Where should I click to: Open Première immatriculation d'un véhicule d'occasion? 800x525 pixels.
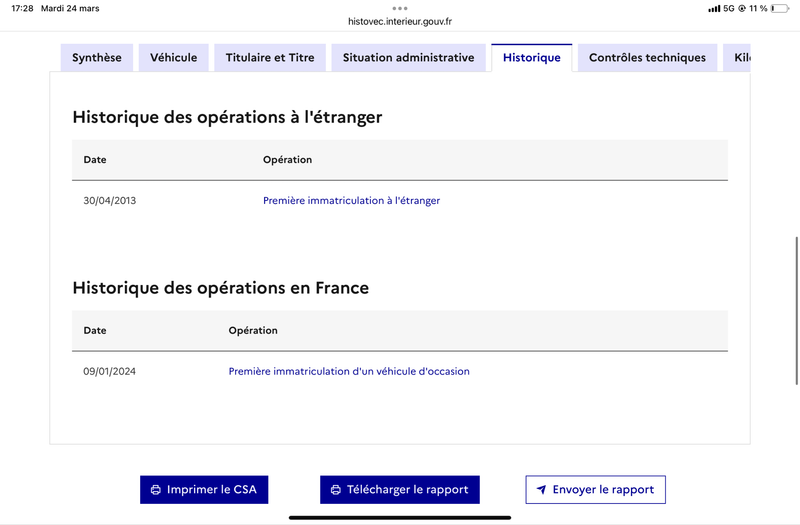tap(349, 372)
